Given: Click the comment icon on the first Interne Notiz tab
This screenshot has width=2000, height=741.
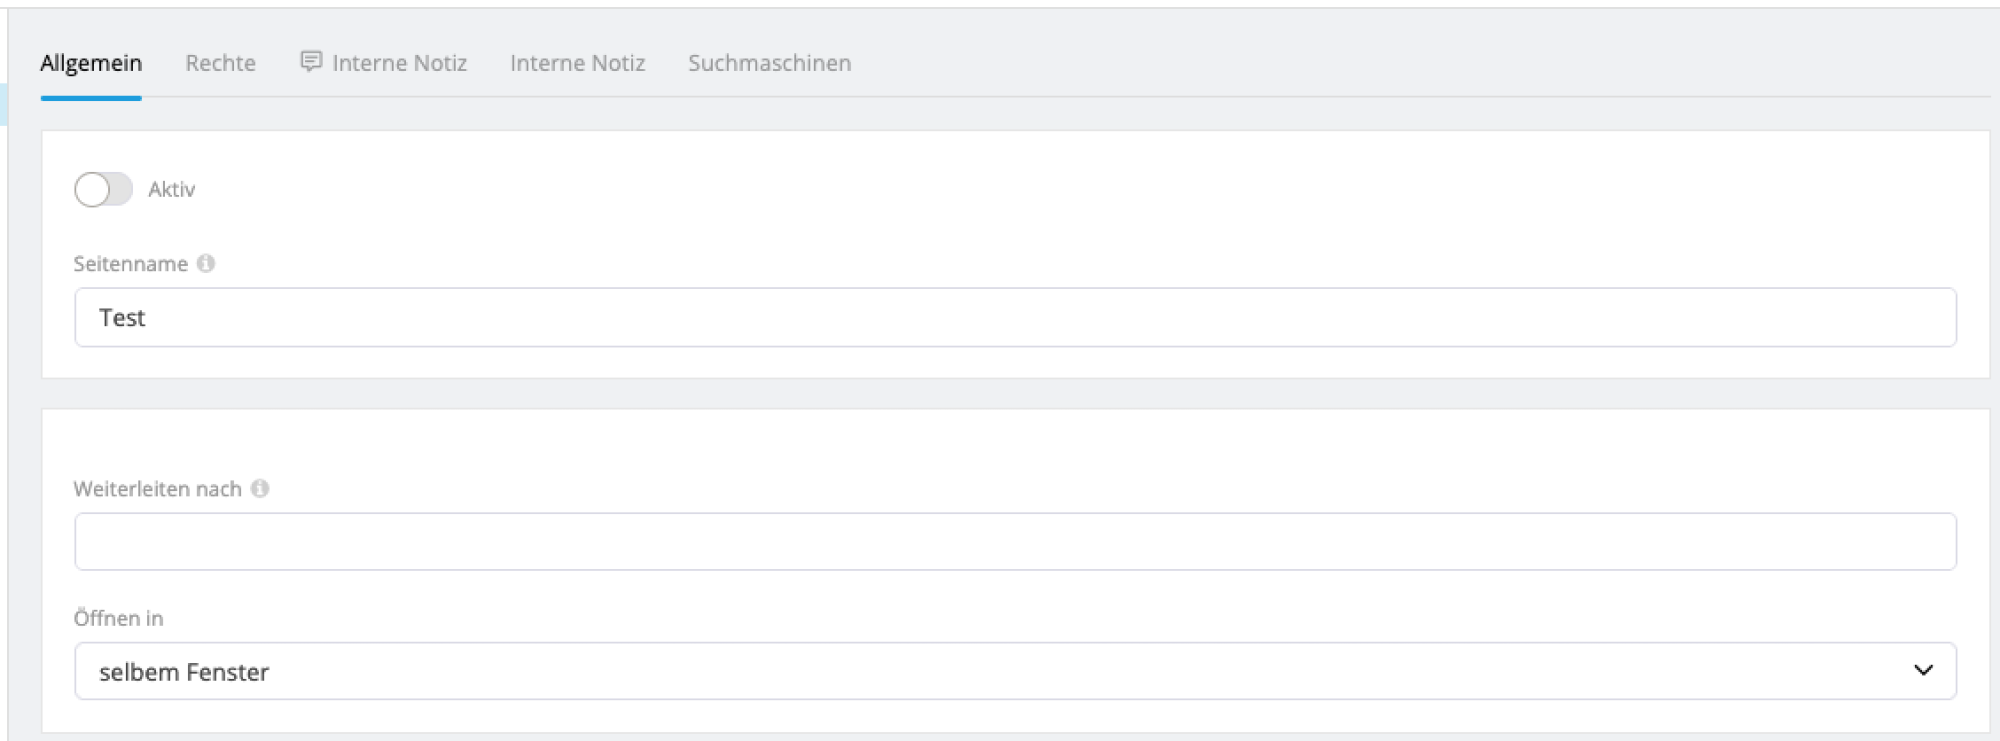Looking at the screenshot, I should 311,62.
